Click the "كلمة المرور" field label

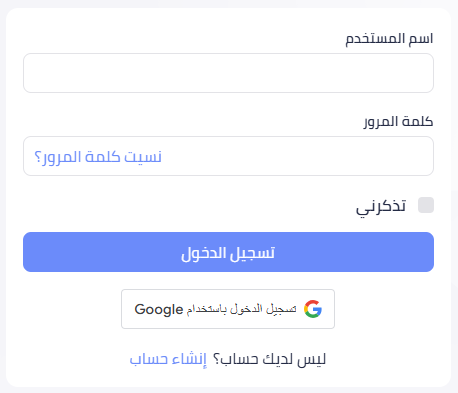398,122
